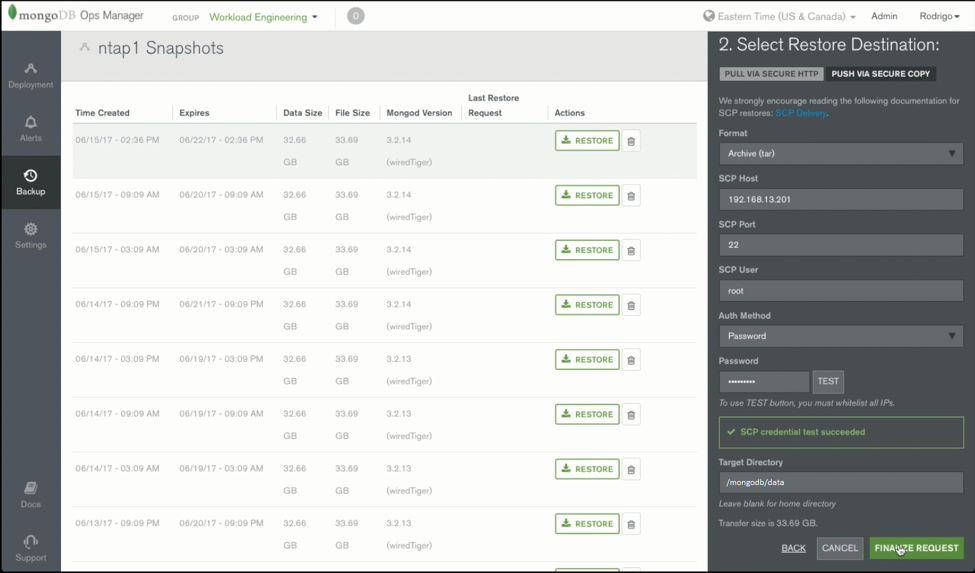Click the Target Directory input field
This screenshot has height=573, width=975.
point(840,482)
